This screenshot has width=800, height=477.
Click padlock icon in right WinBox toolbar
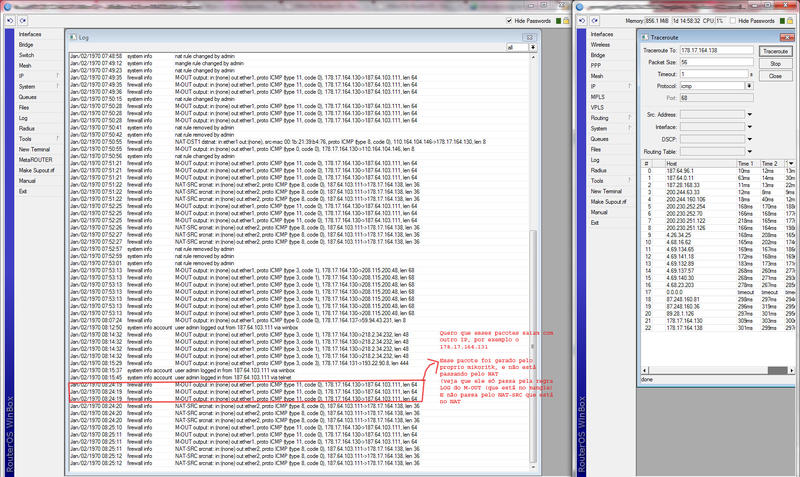(x=790, y=21)
